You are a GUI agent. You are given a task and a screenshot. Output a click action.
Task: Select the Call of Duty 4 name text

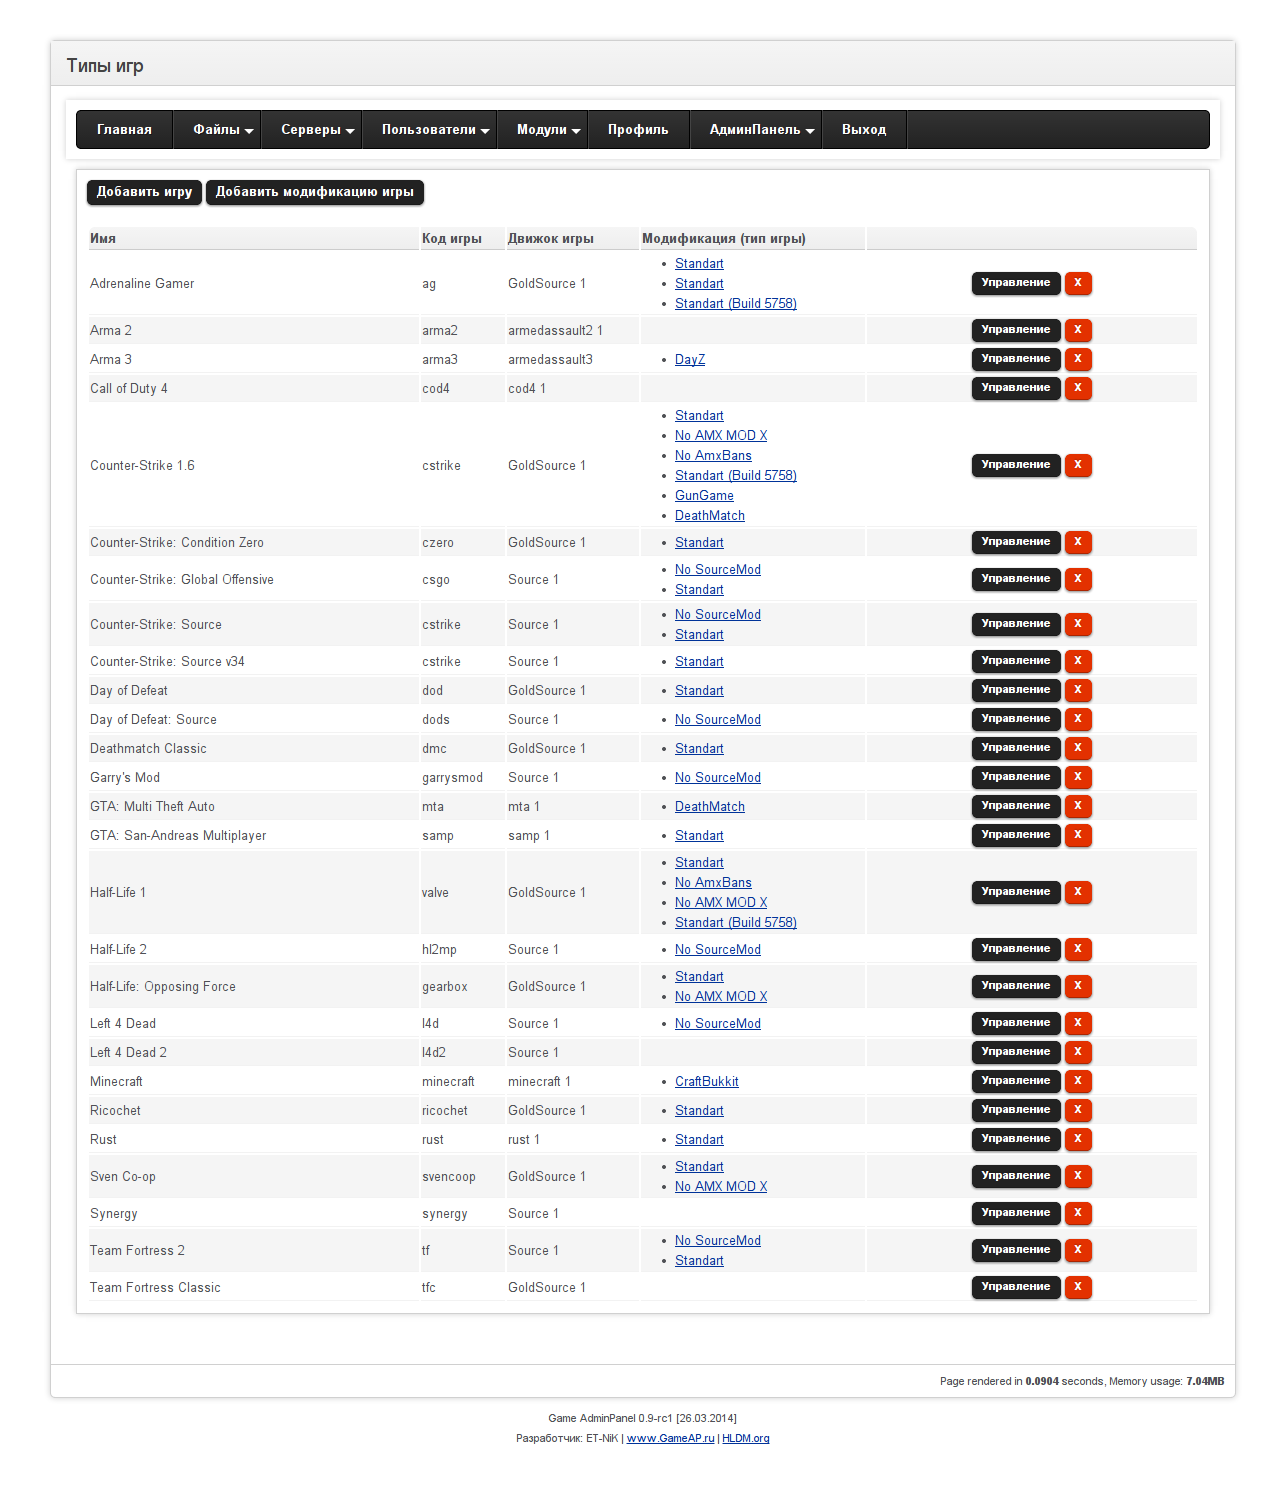click(129, 389)
